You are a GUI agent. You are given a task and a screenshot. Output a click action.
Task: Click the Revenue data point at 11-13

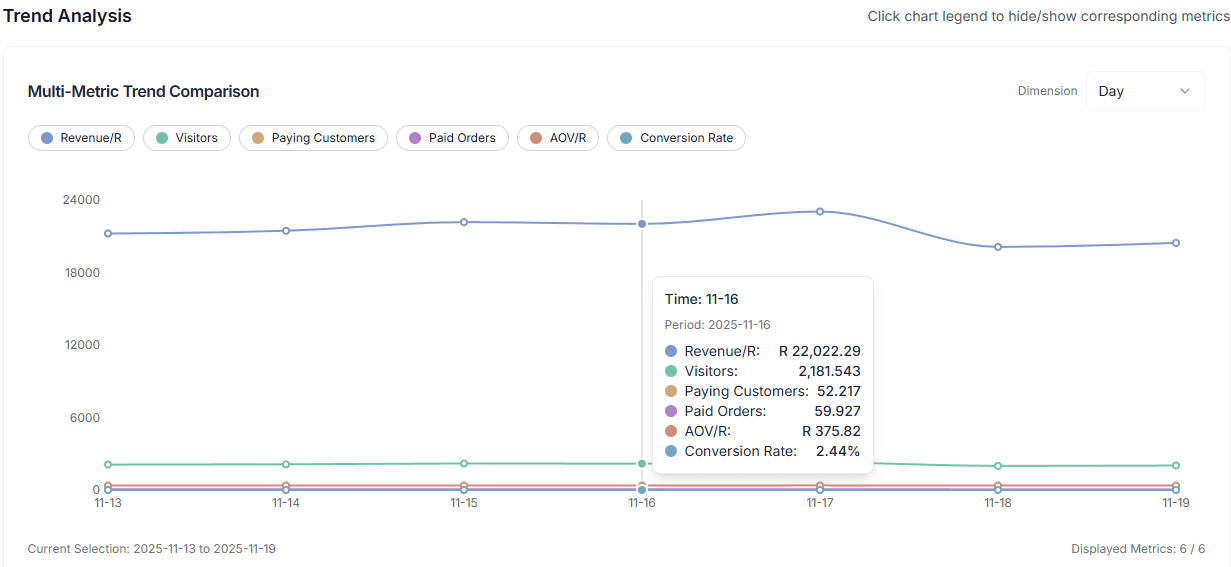pyautogui.click(x=108, y=234)
